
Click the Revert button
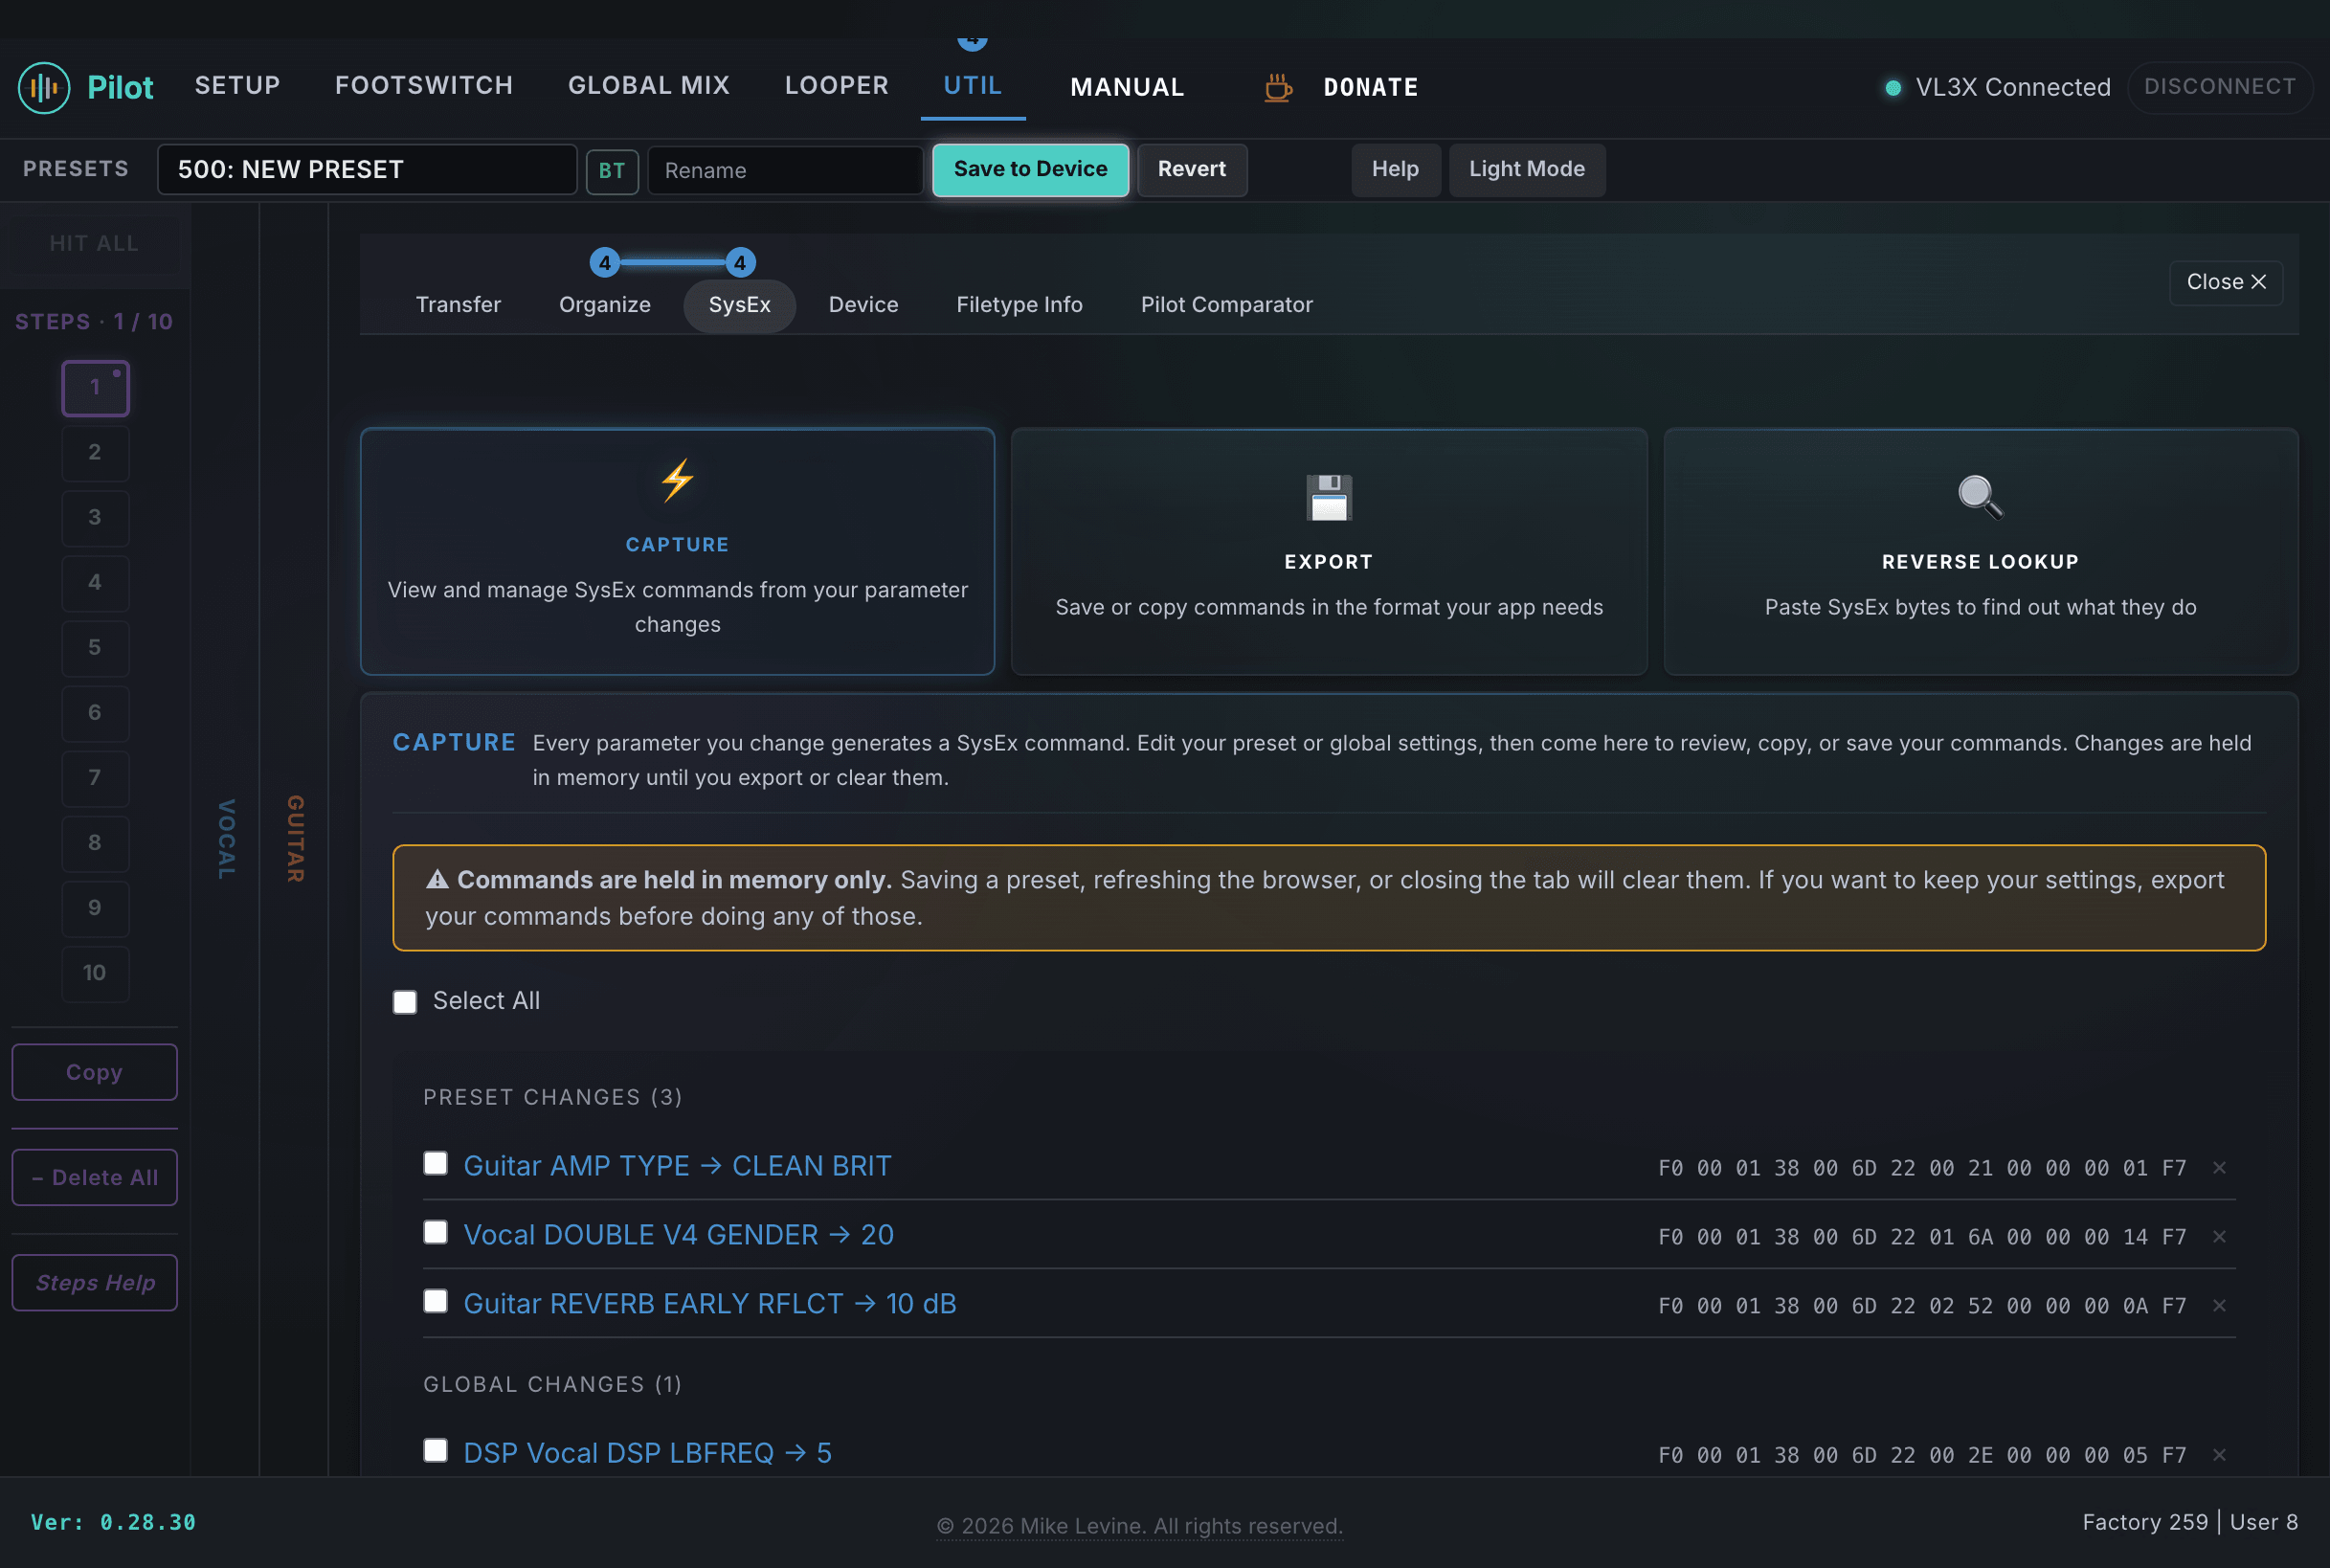pos(1191,169)
